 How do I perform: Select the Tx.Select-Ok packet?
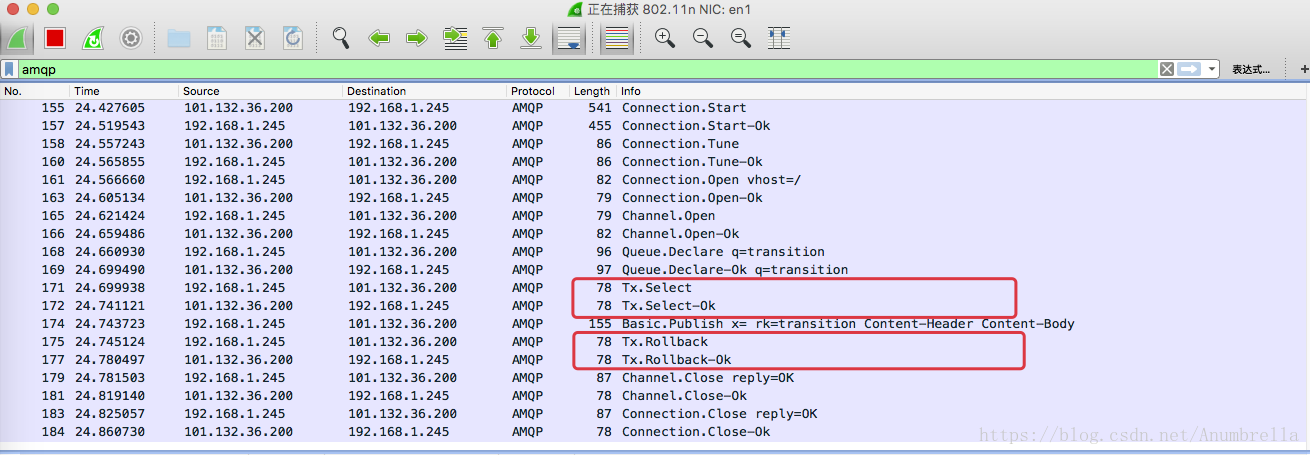coord(655,306)
